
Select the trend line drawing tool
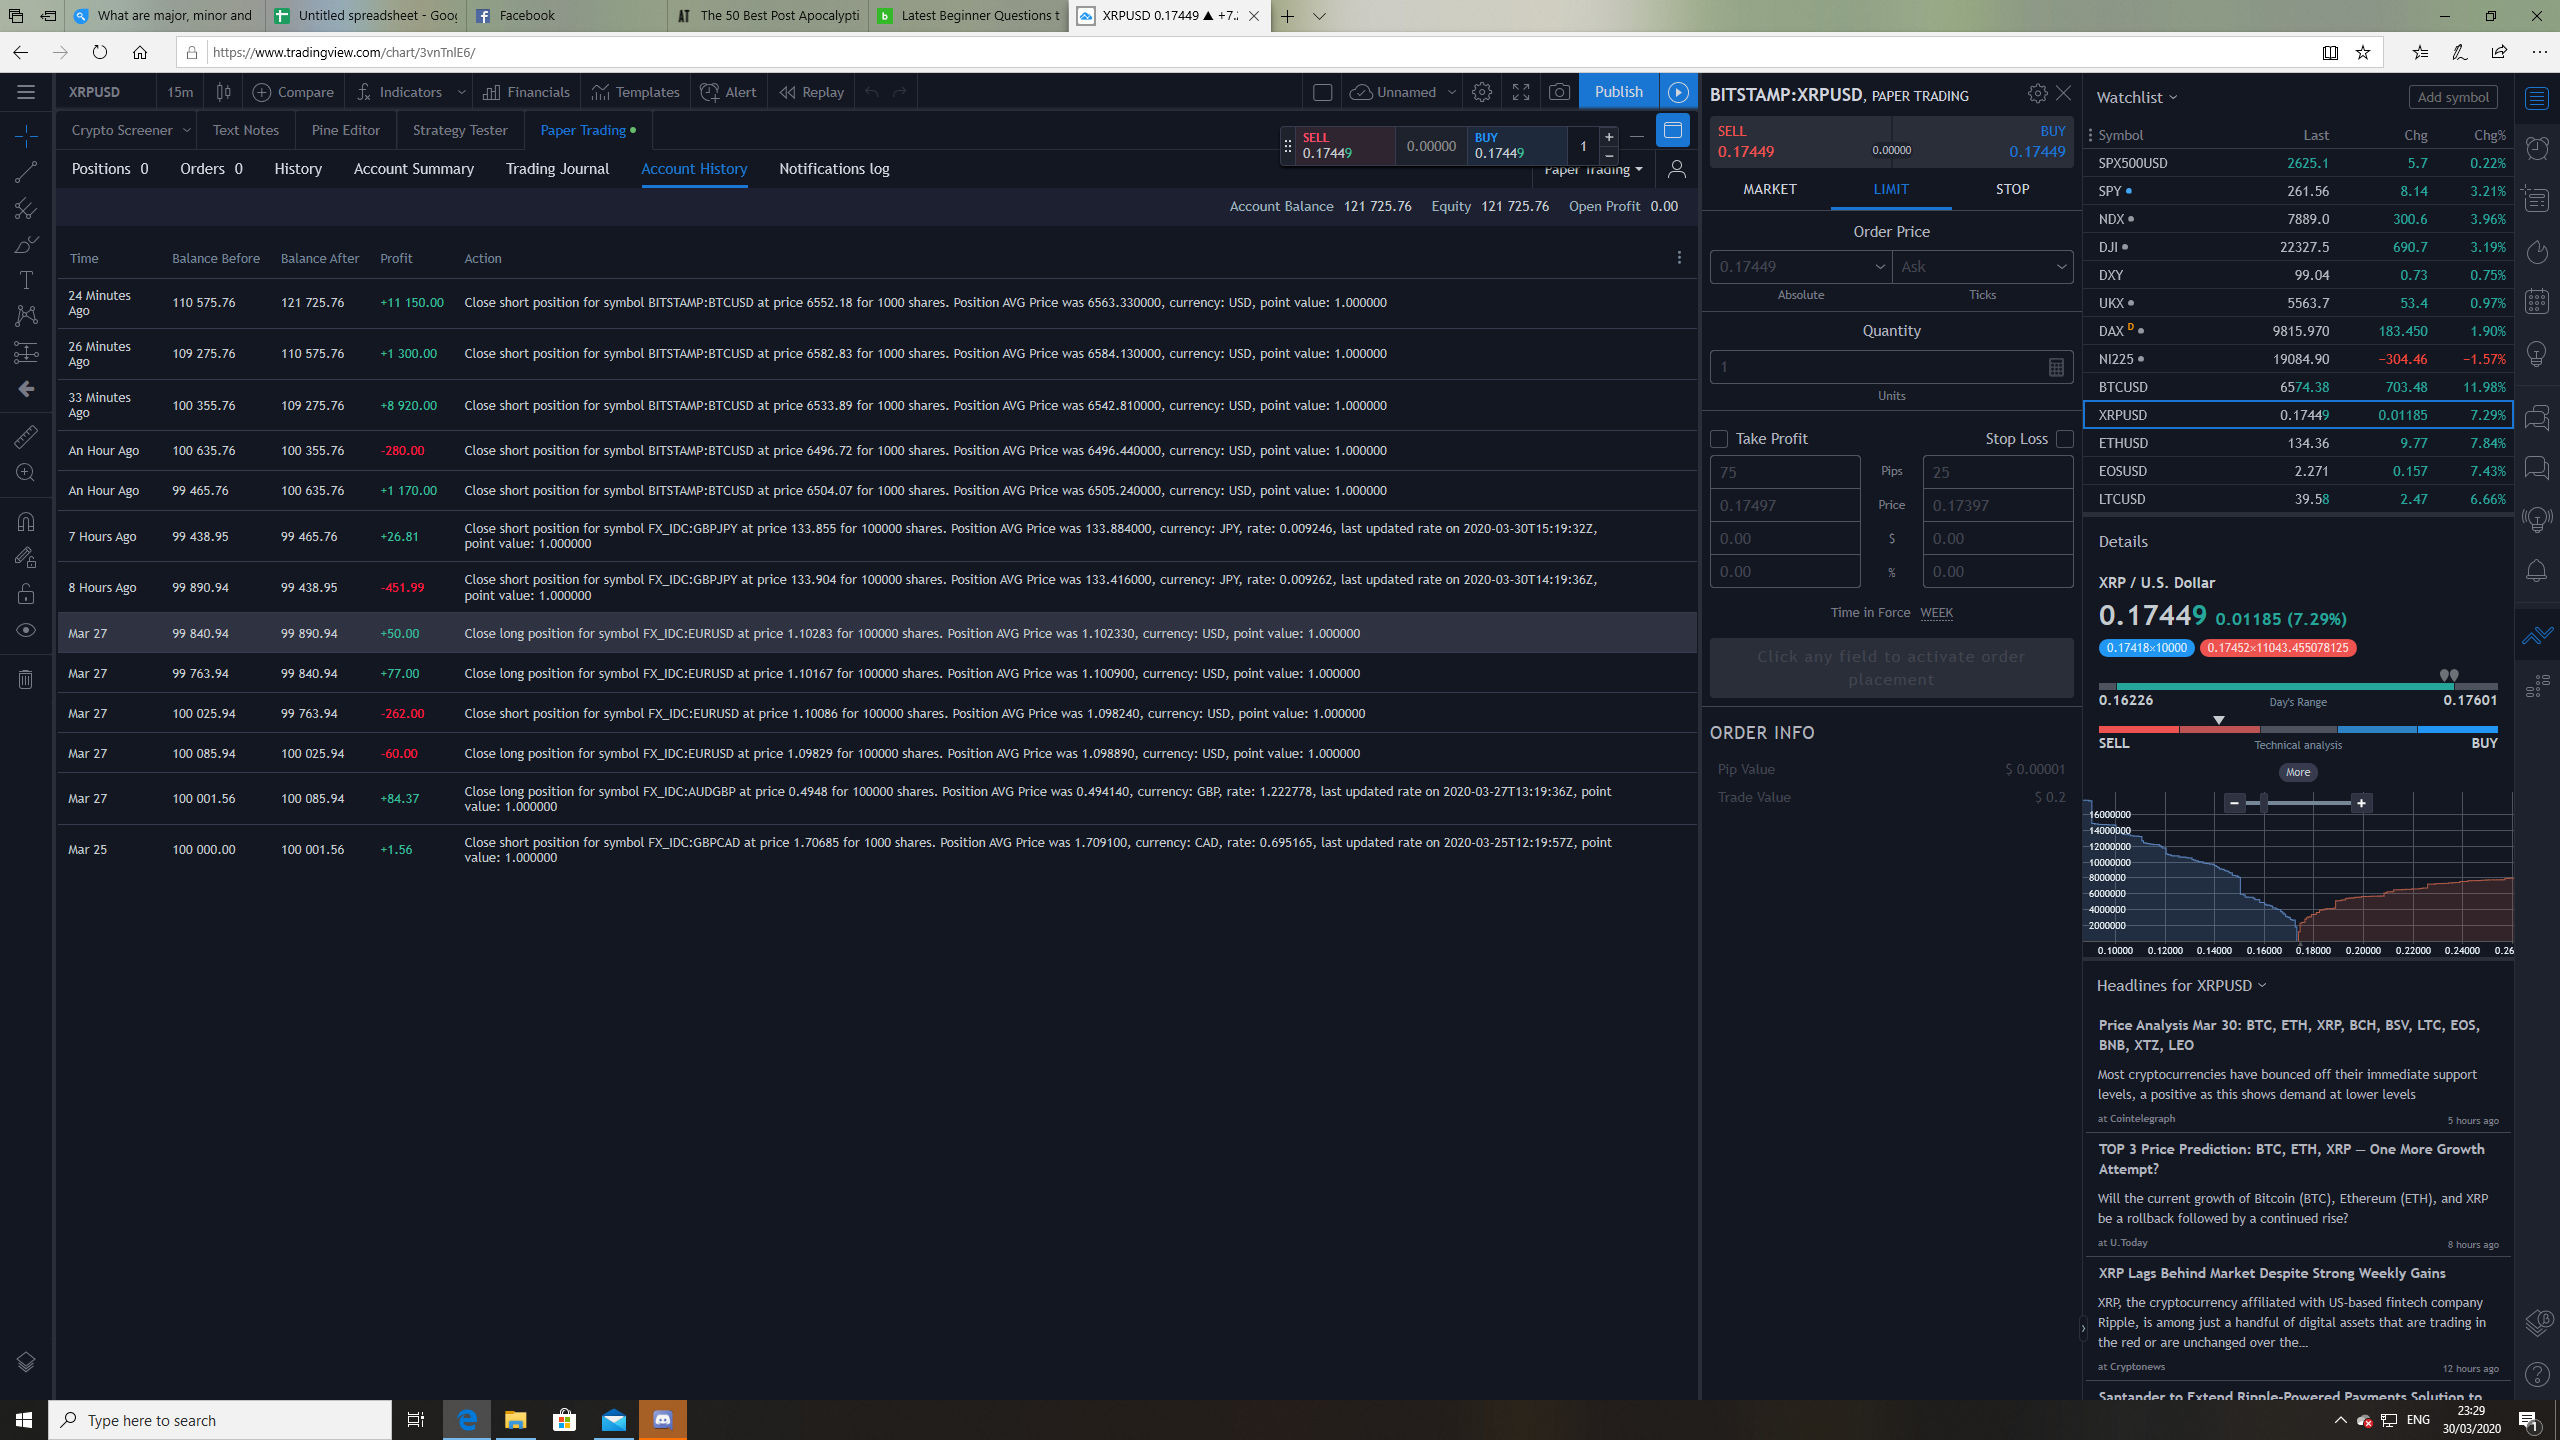(x=26, y=171)
